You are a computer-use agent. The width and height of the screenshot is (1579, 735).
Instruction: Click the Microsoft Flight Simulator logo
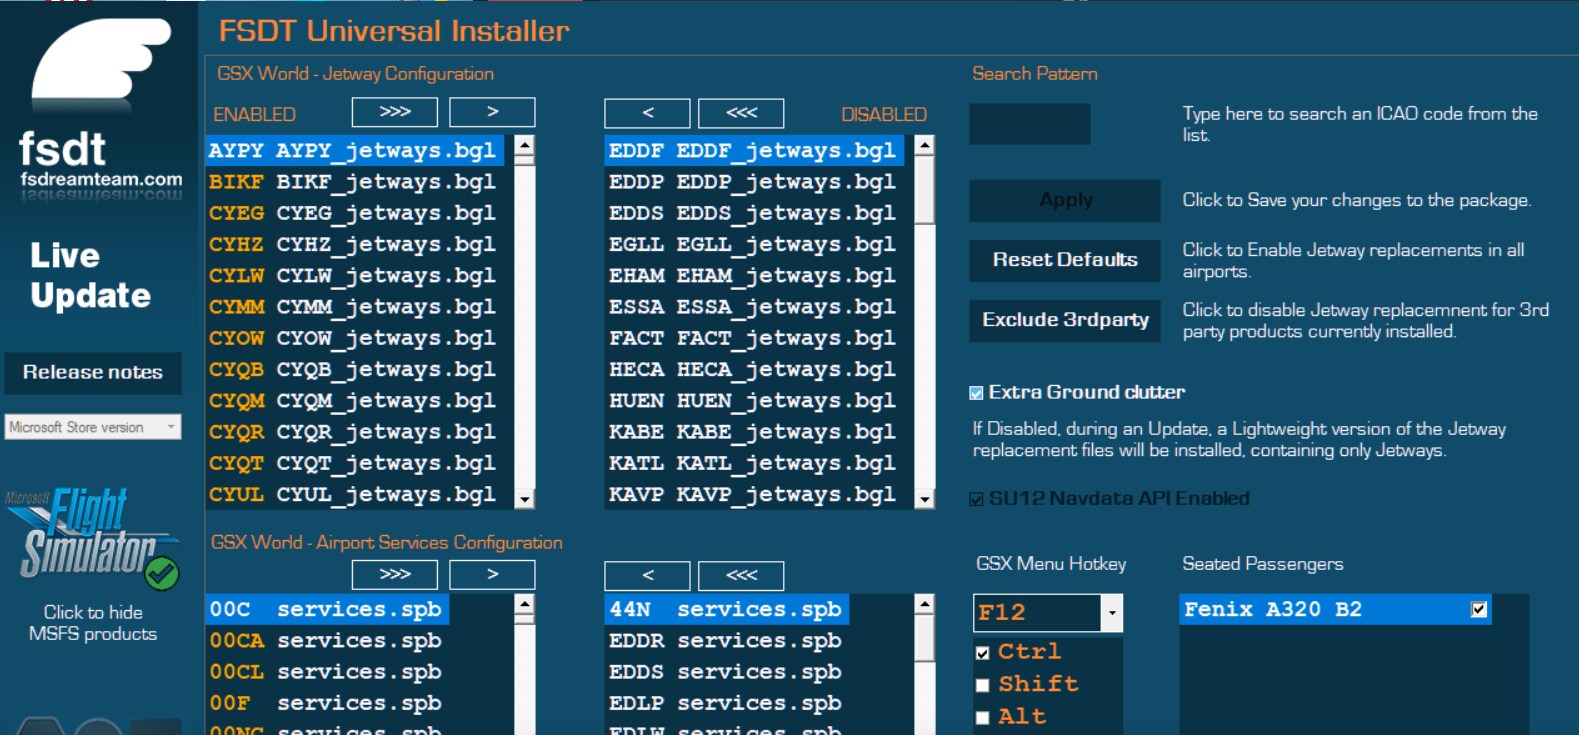pos(92,536)
